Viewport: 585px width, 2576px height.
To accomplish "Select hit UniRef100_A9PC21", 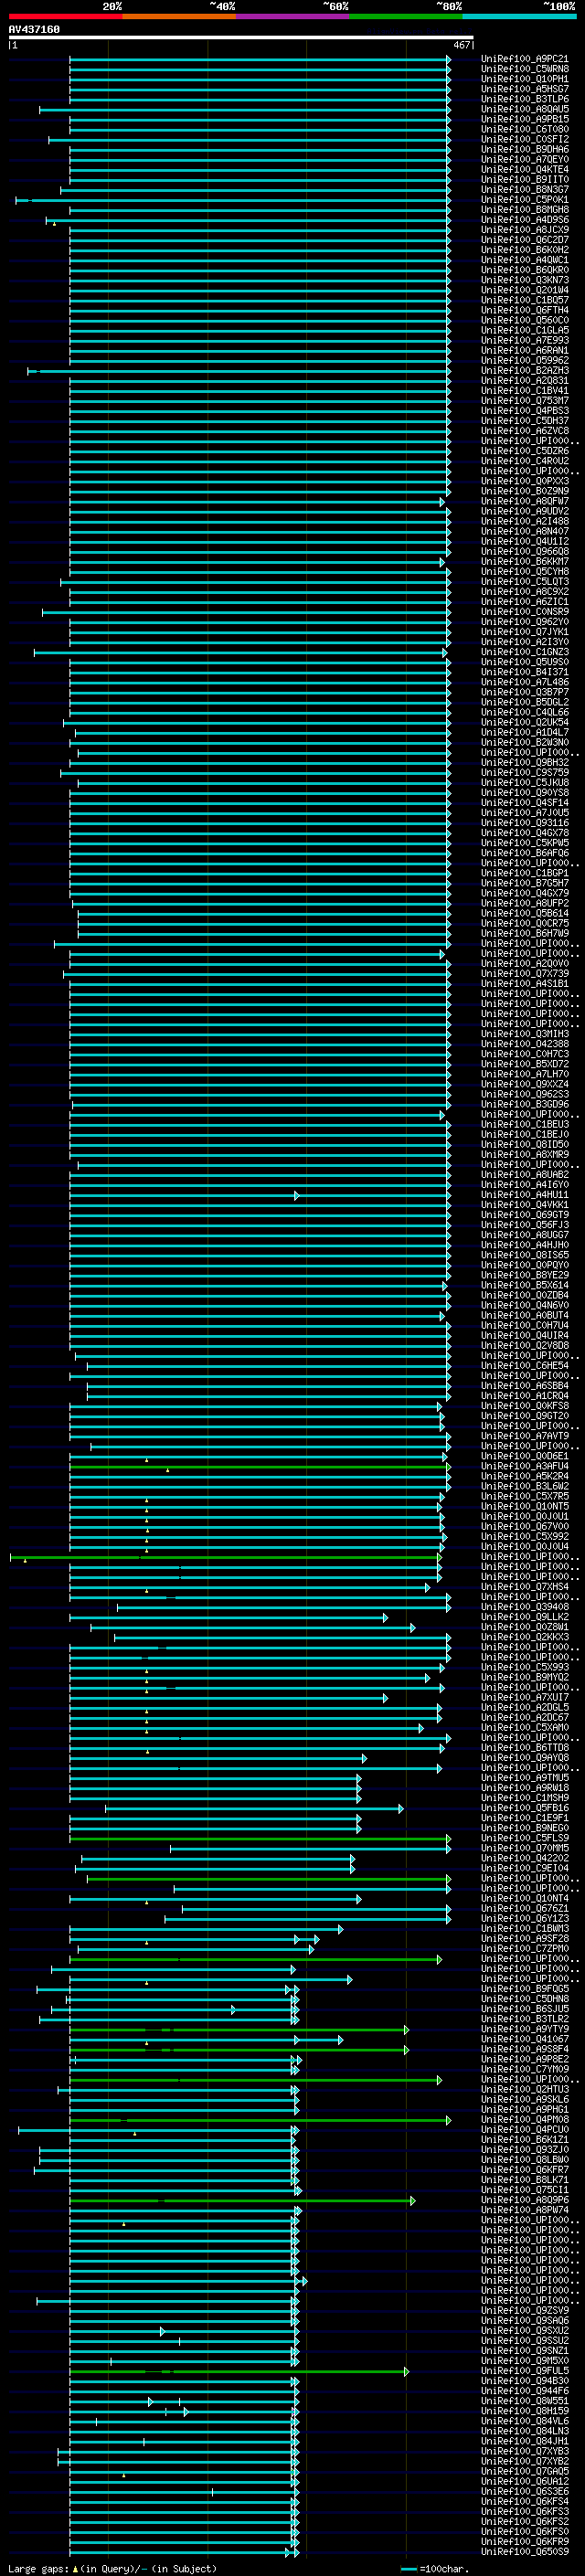I will (525, 59).
